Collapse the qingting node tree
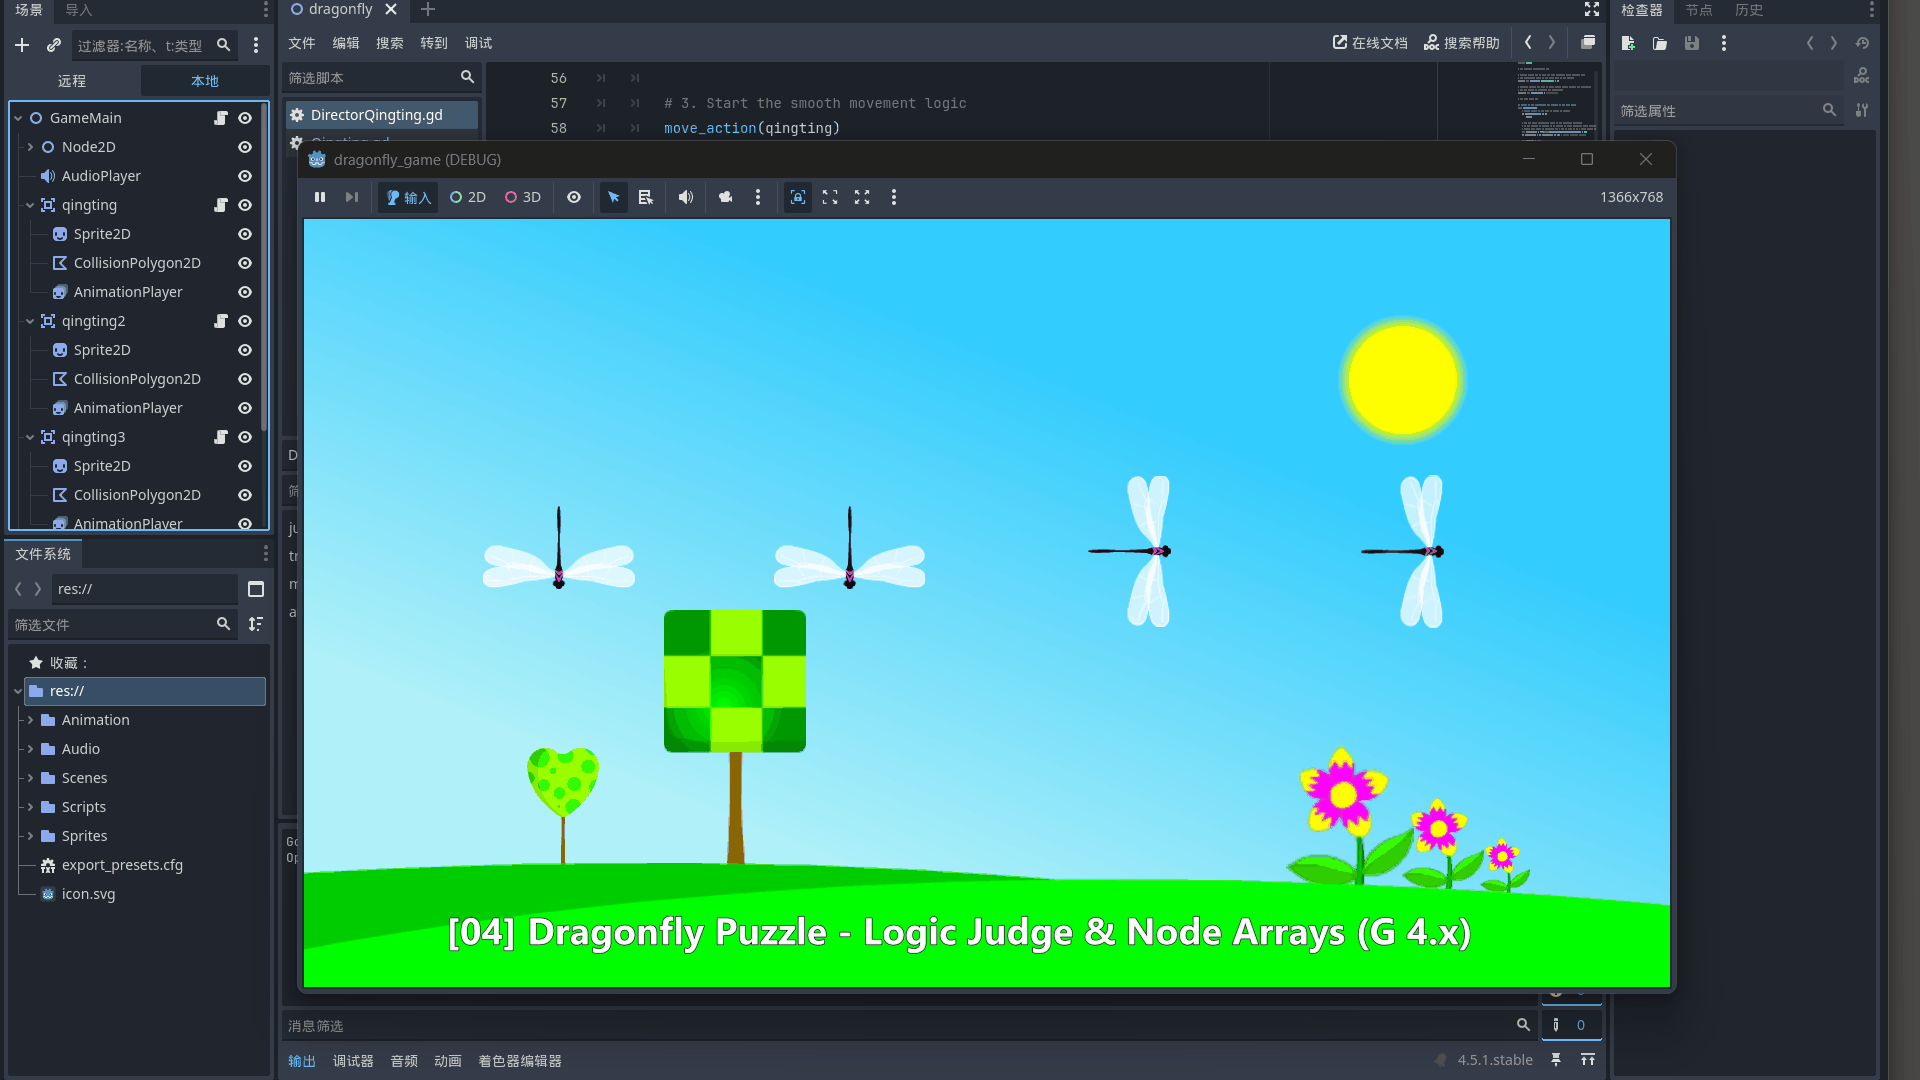This screenshot has width=1920, height=1080. pyautogui.click(x=30, y=205)
